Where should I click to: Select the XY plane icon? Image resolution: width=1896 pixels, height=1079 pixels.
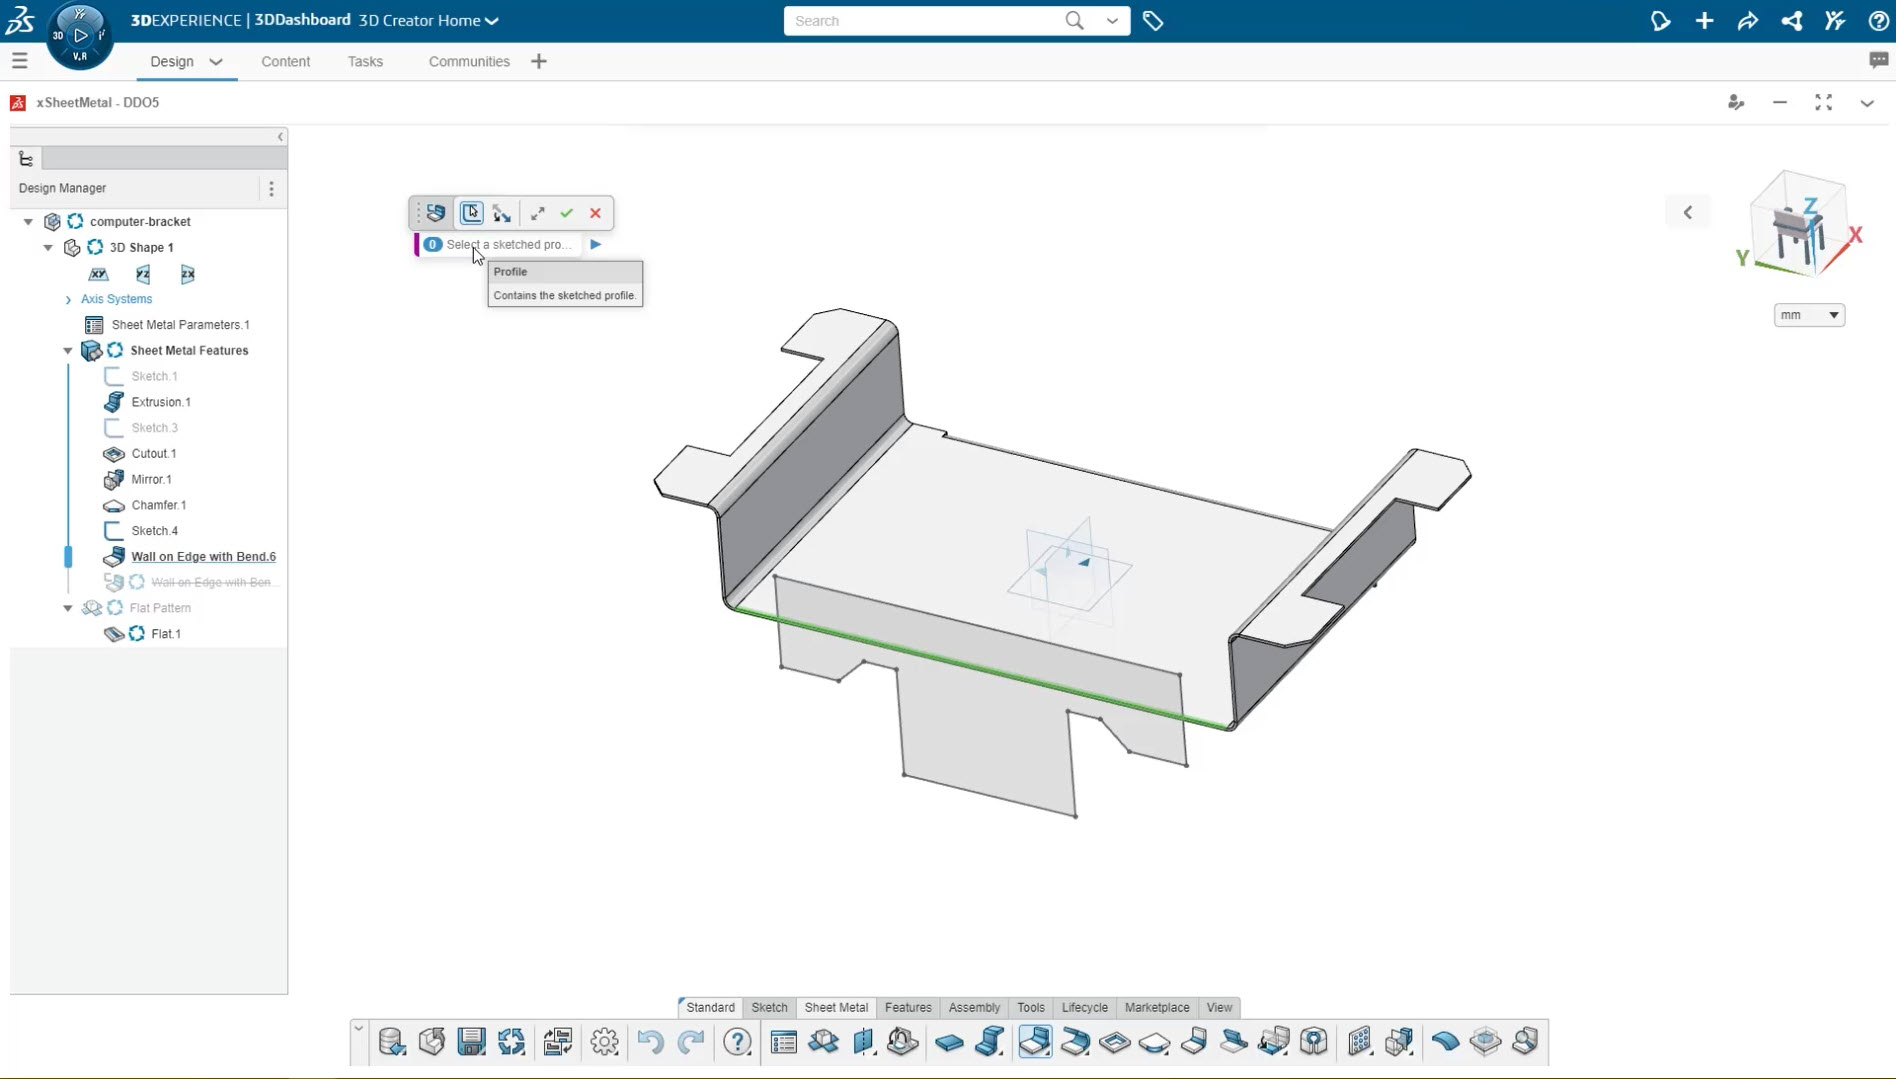pyautogui.click(x=98, y=274)
